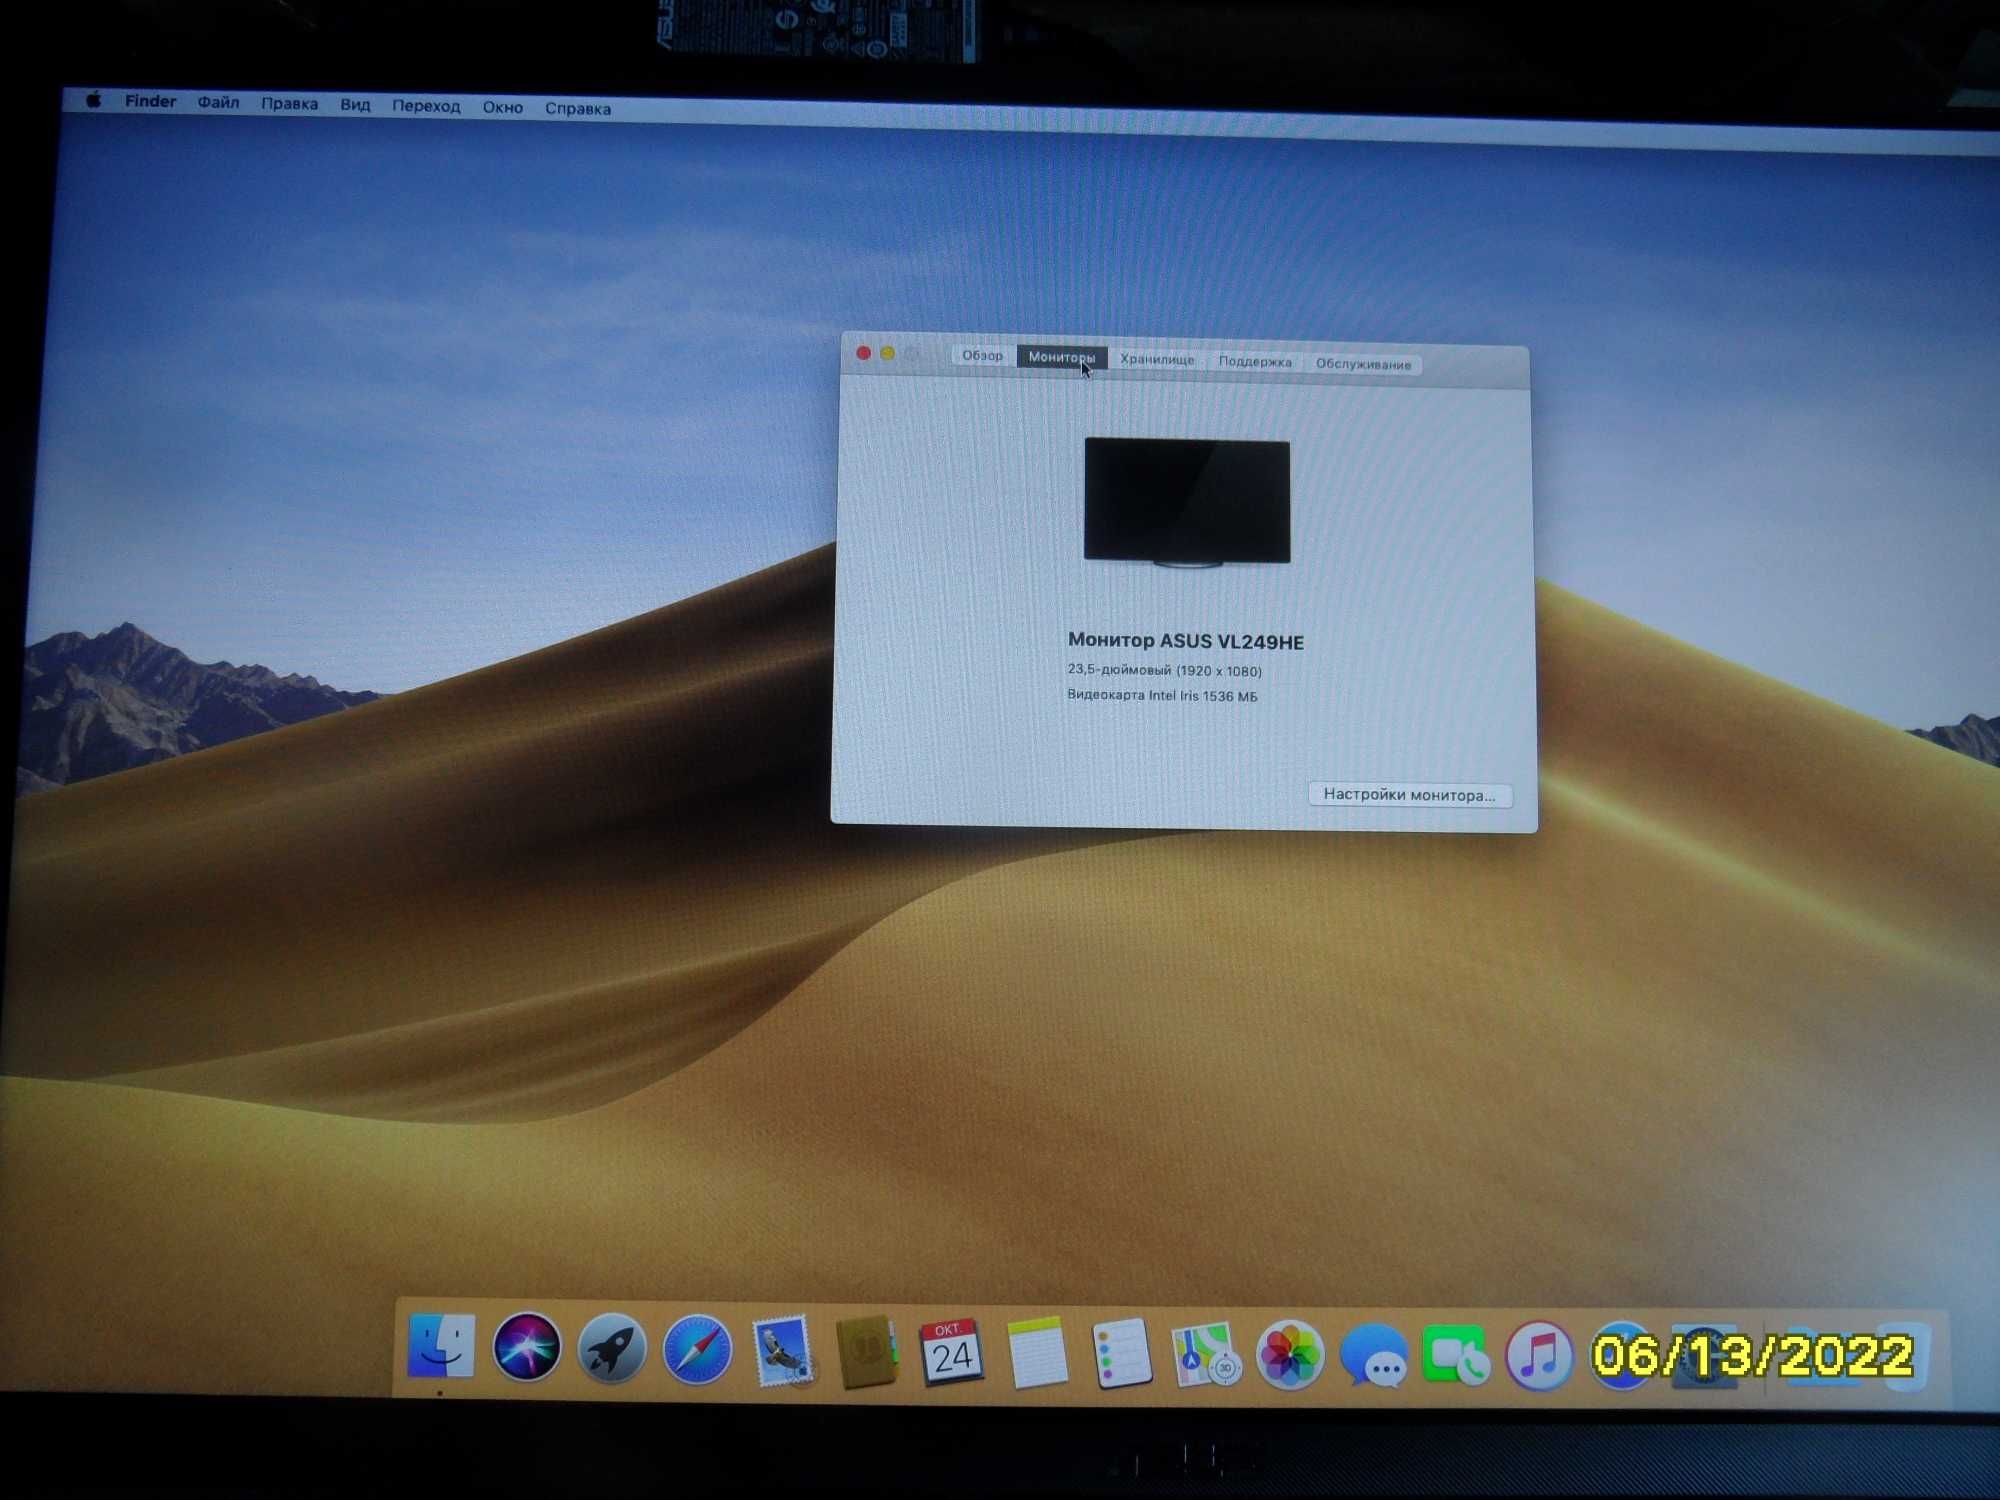2000x1500 pixels.
Task: Open FaceTime app in Dock
Action: click(1456, 1357)
